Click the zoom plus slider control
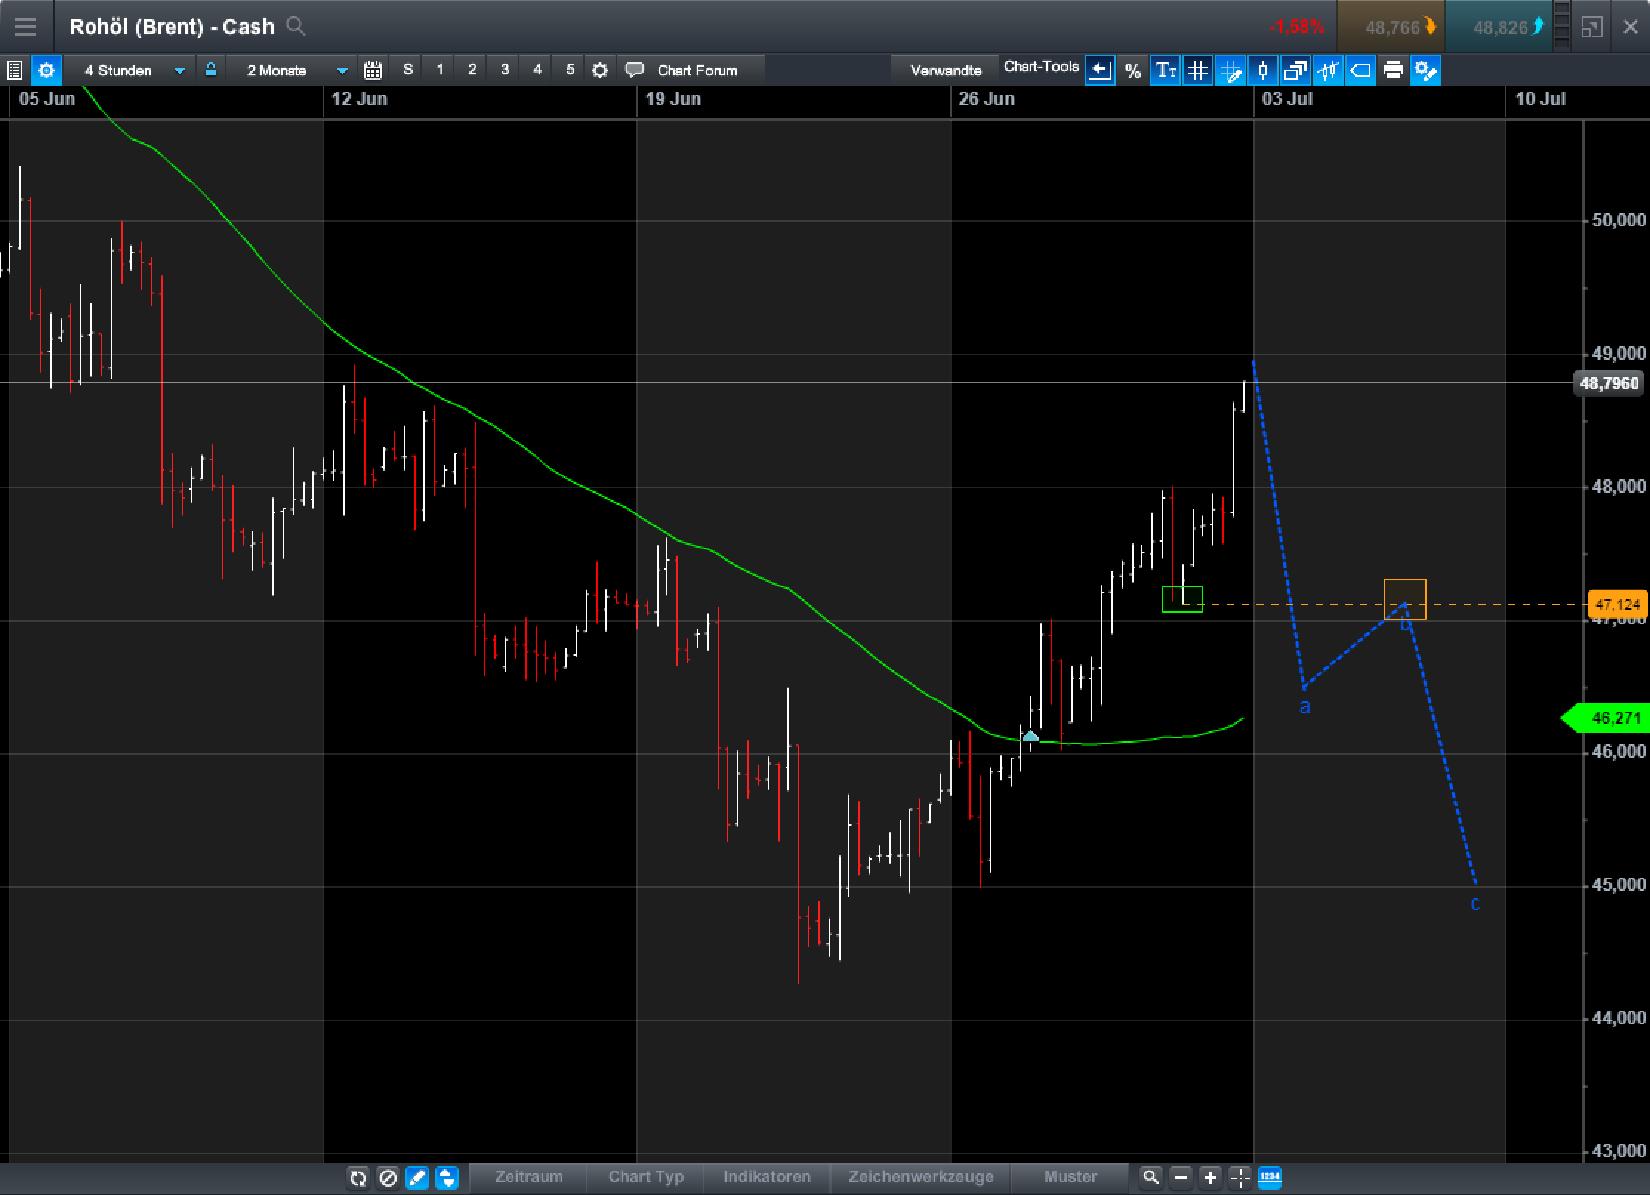The width and height of the screenshot is (1650, 1195). click(1209, 1177)
